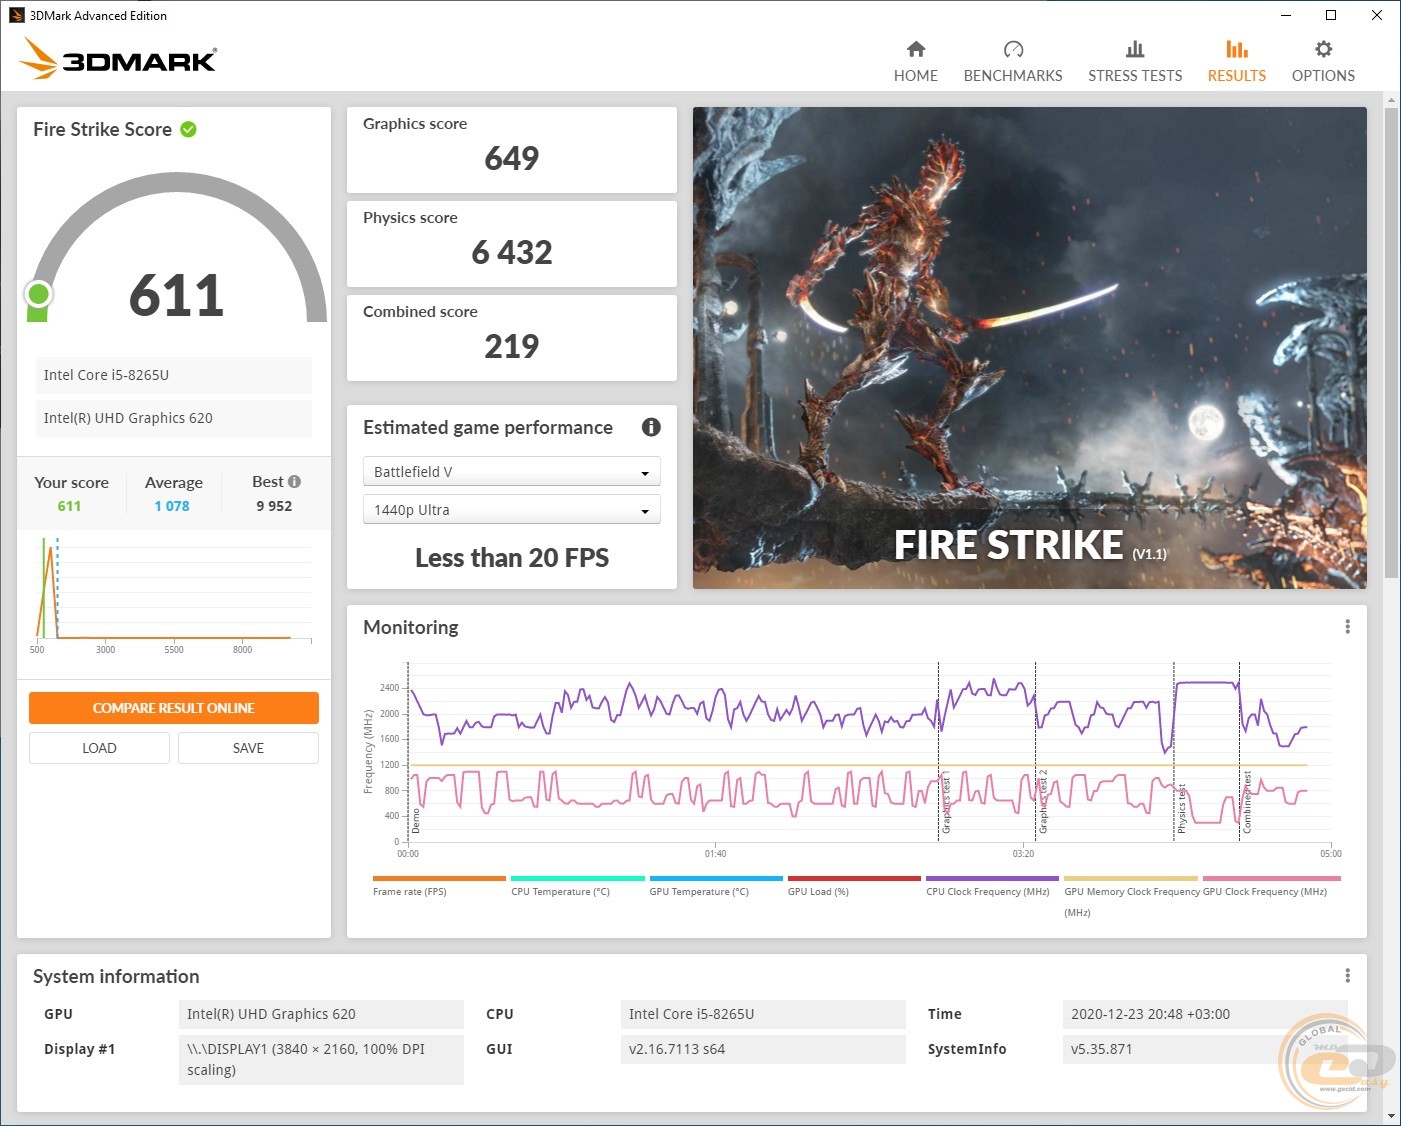Select the Results tab

pyautogui.click(x=1236, y=62)
